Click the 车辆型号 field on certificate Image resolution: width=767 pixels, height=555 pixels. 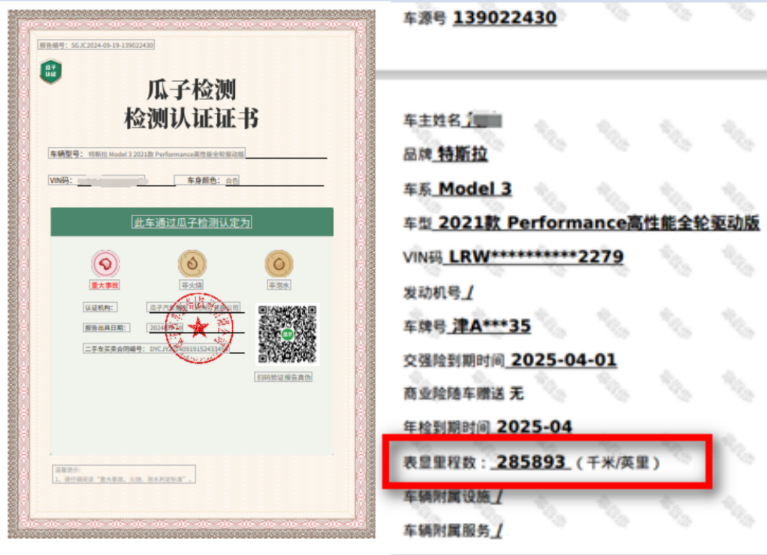click(147, 154)
